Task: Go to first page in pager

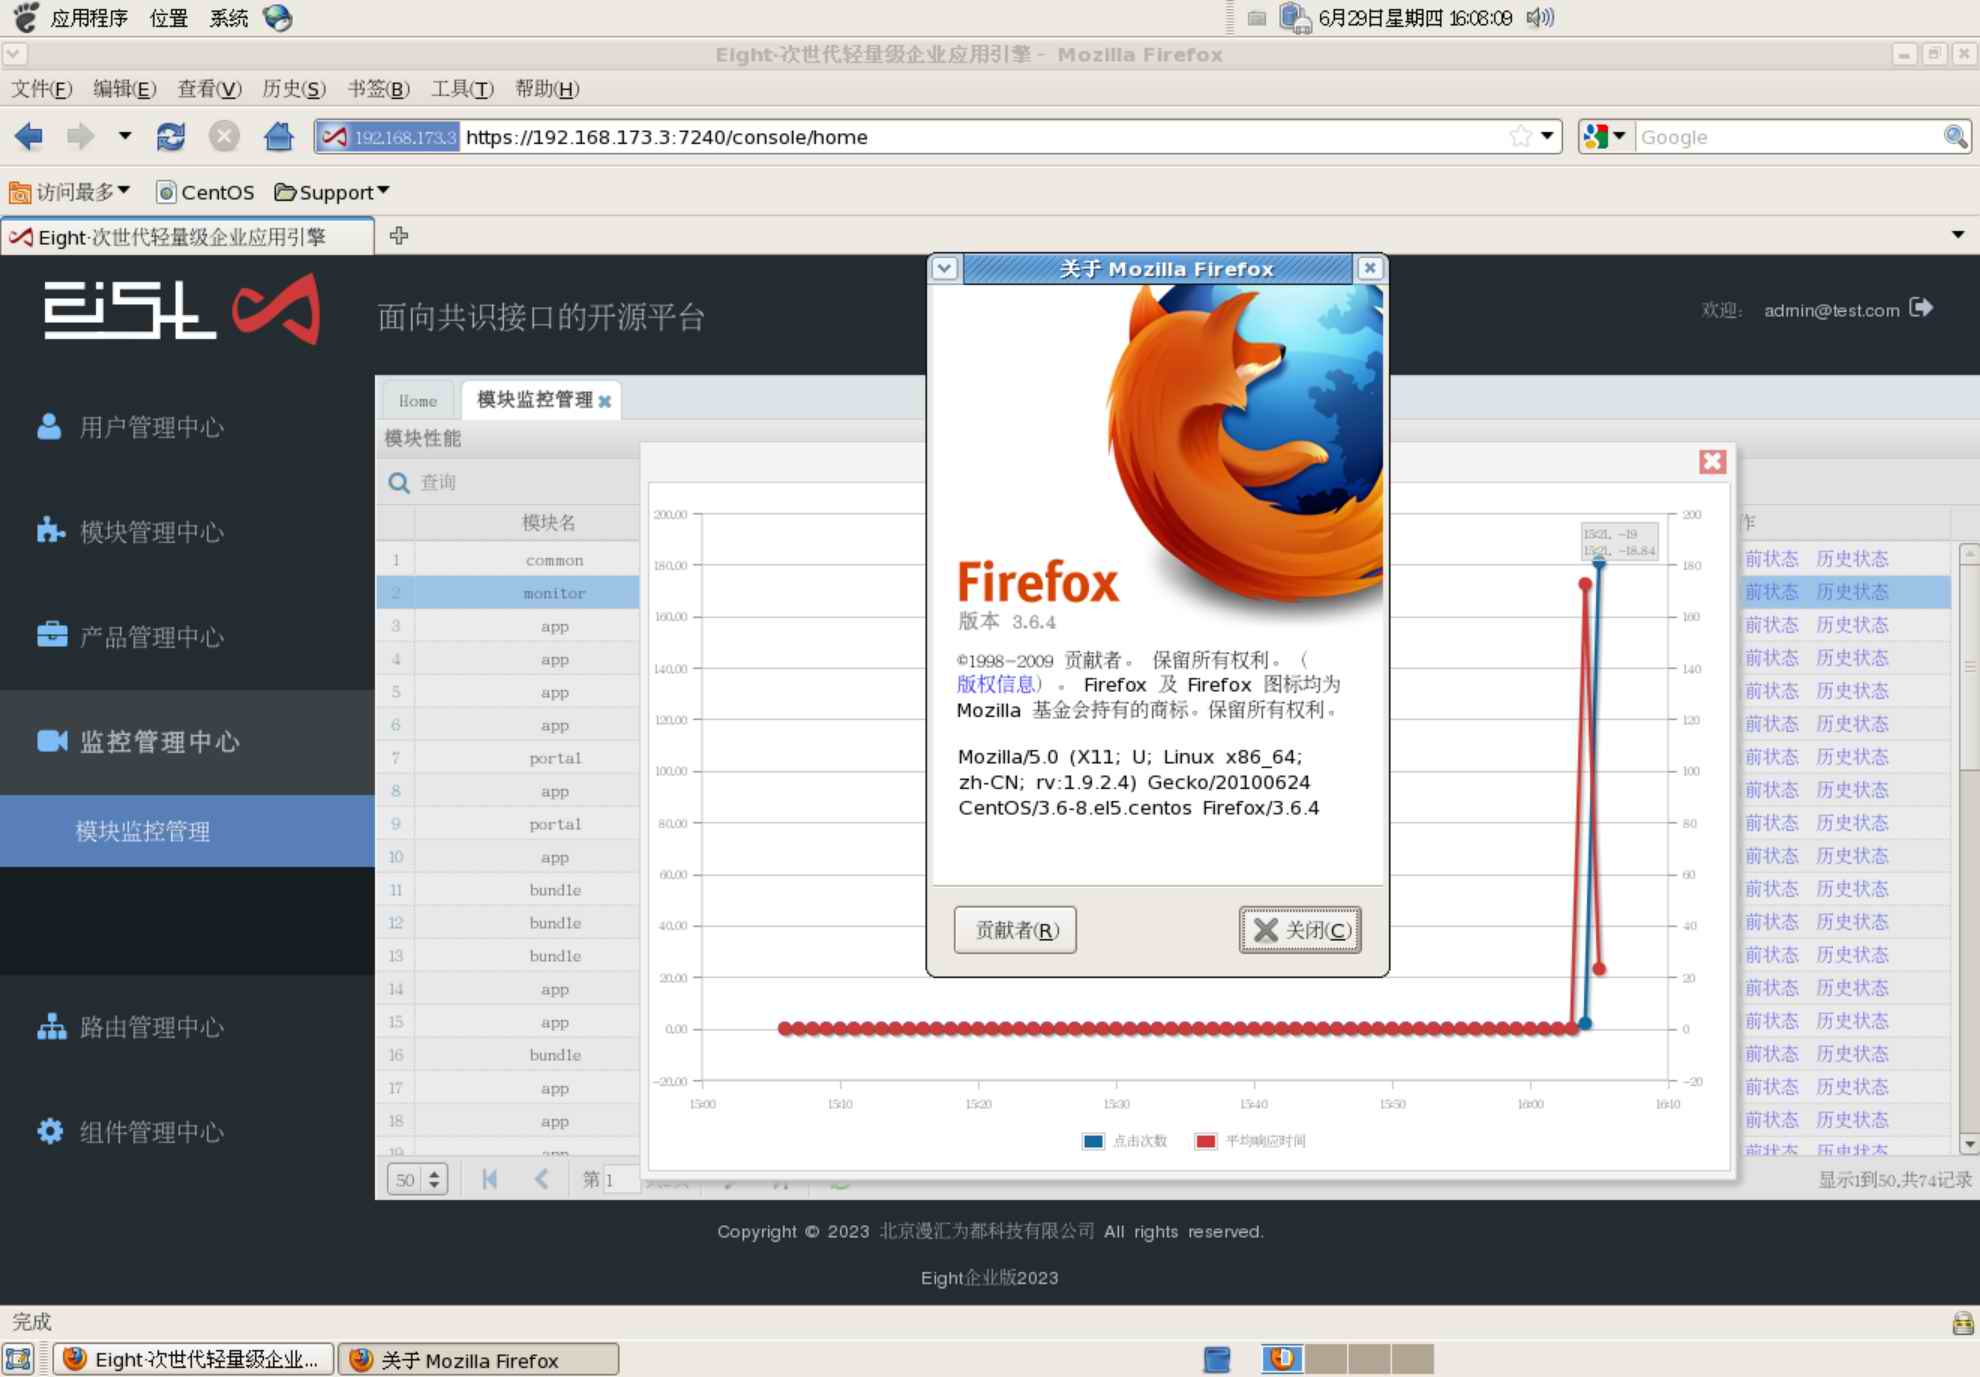Action: 489,1179
